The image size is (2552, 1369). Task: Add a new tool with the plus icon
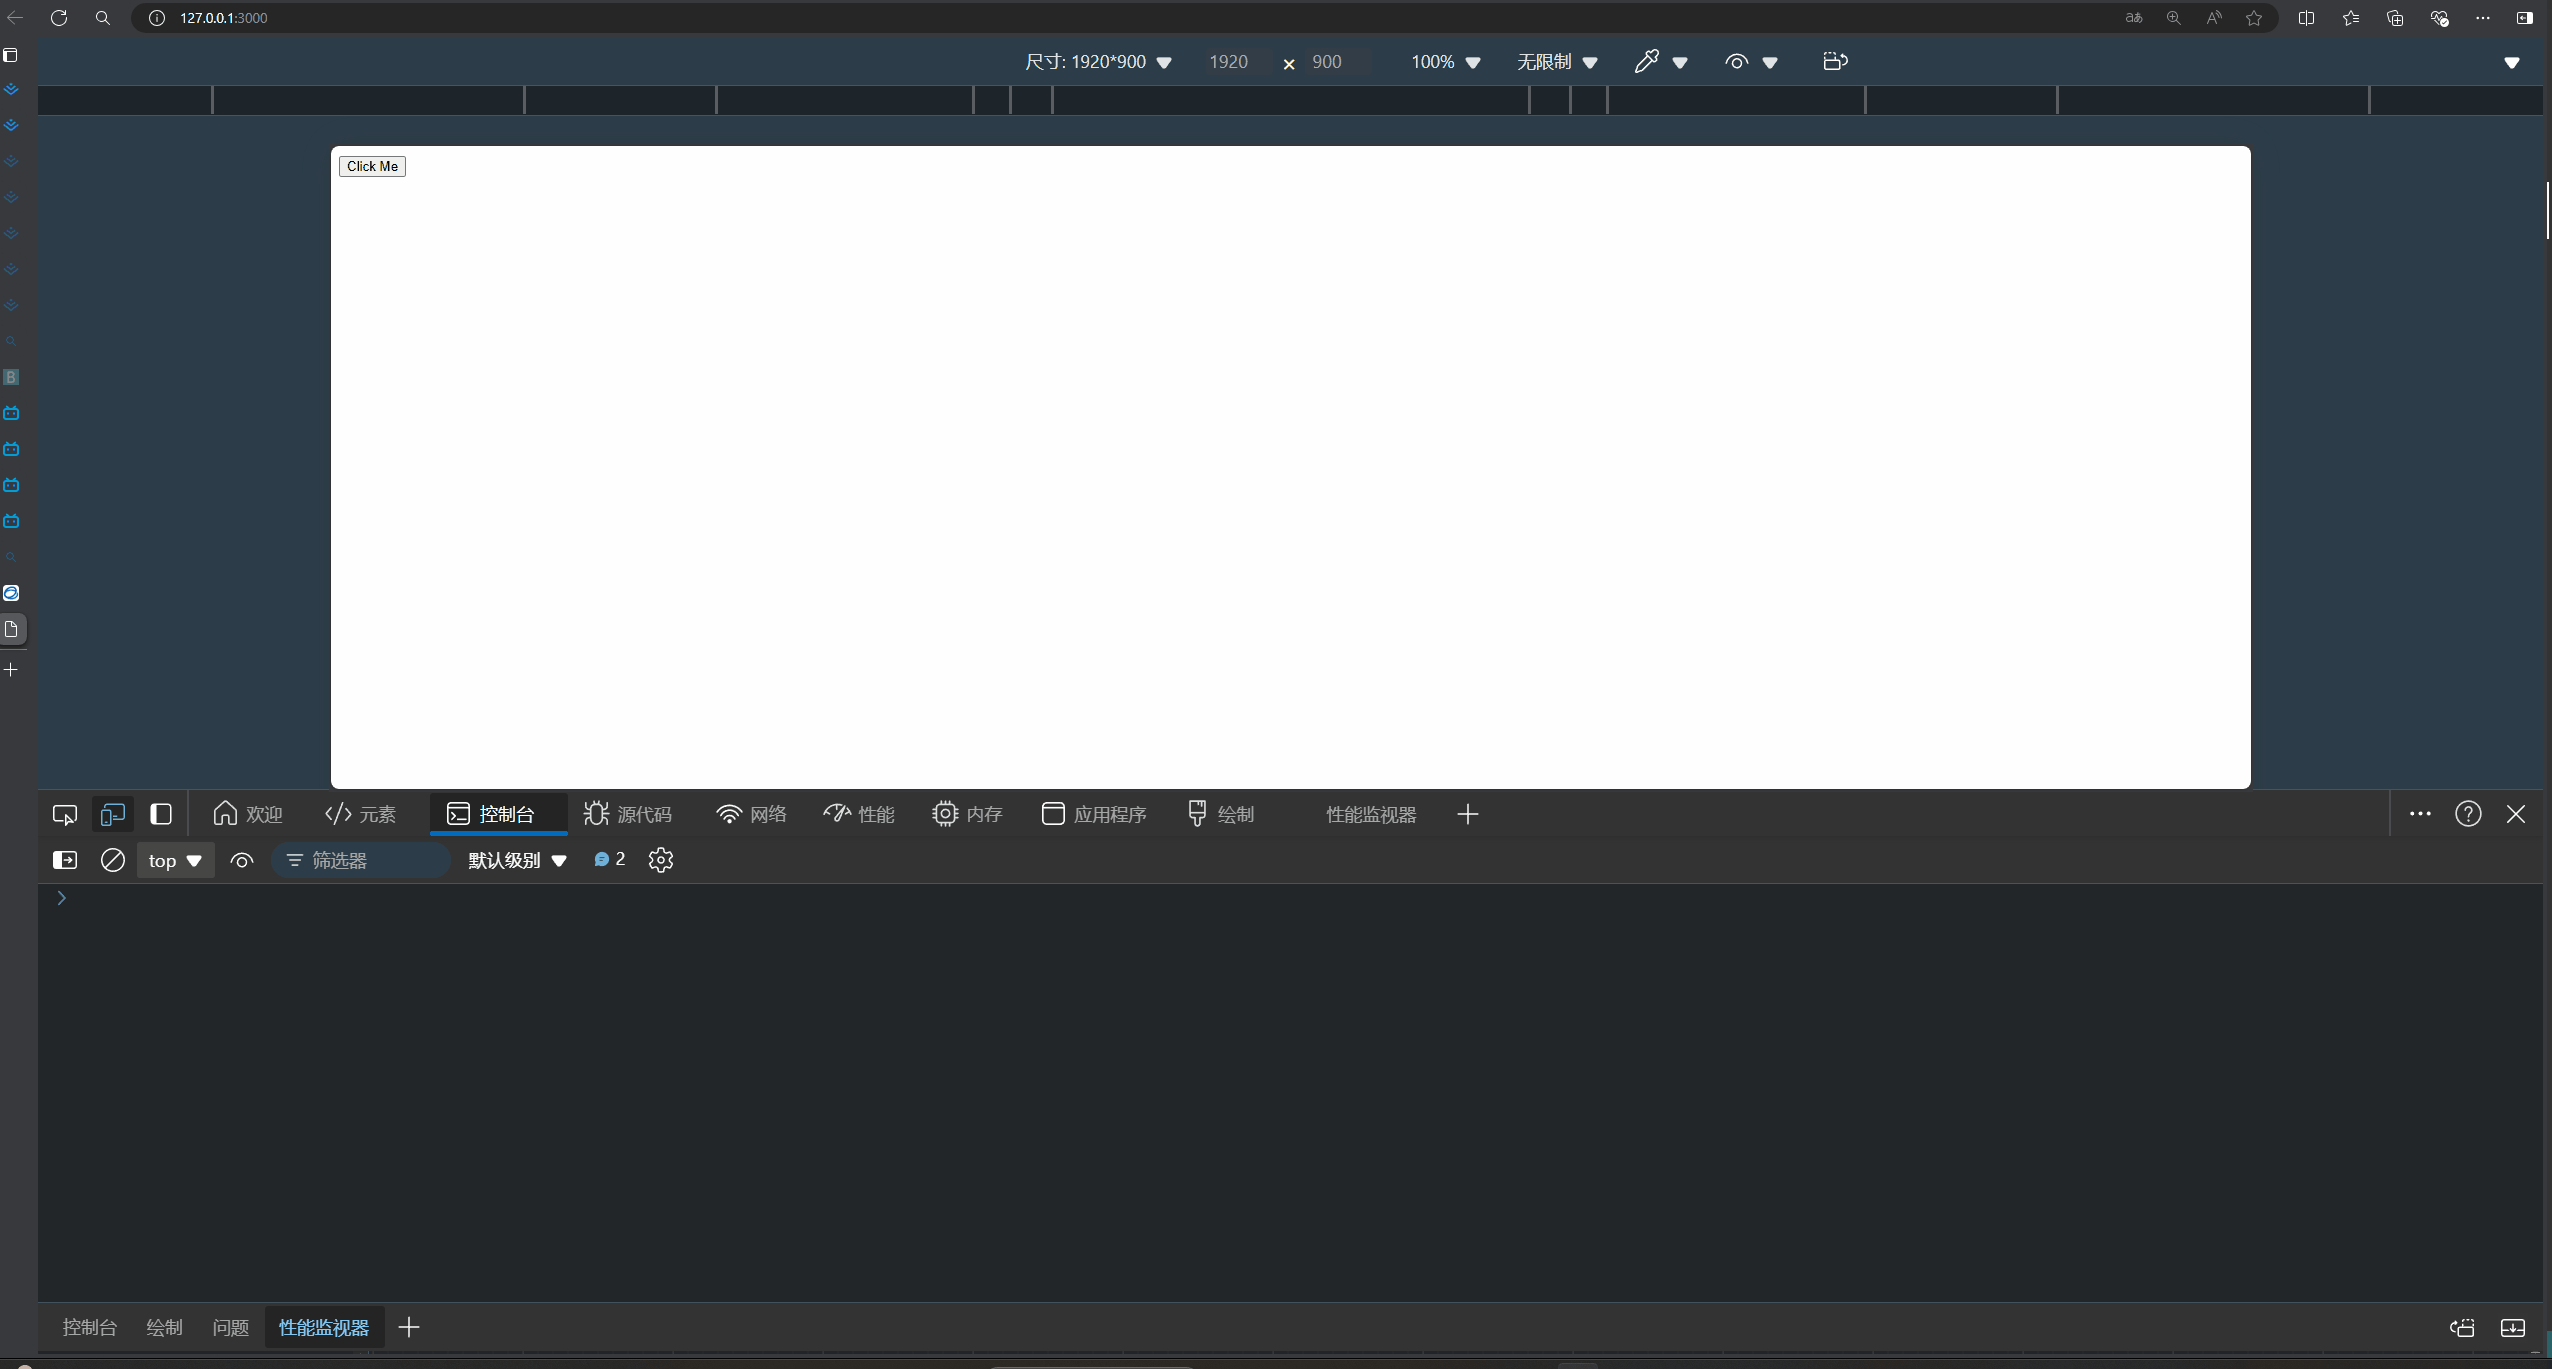coord(1466,814)
